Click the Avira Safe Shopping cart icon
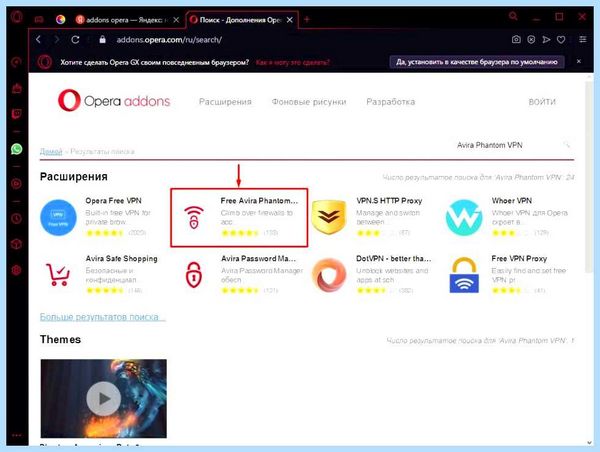 pyautogui.click(x=58, y=274)
